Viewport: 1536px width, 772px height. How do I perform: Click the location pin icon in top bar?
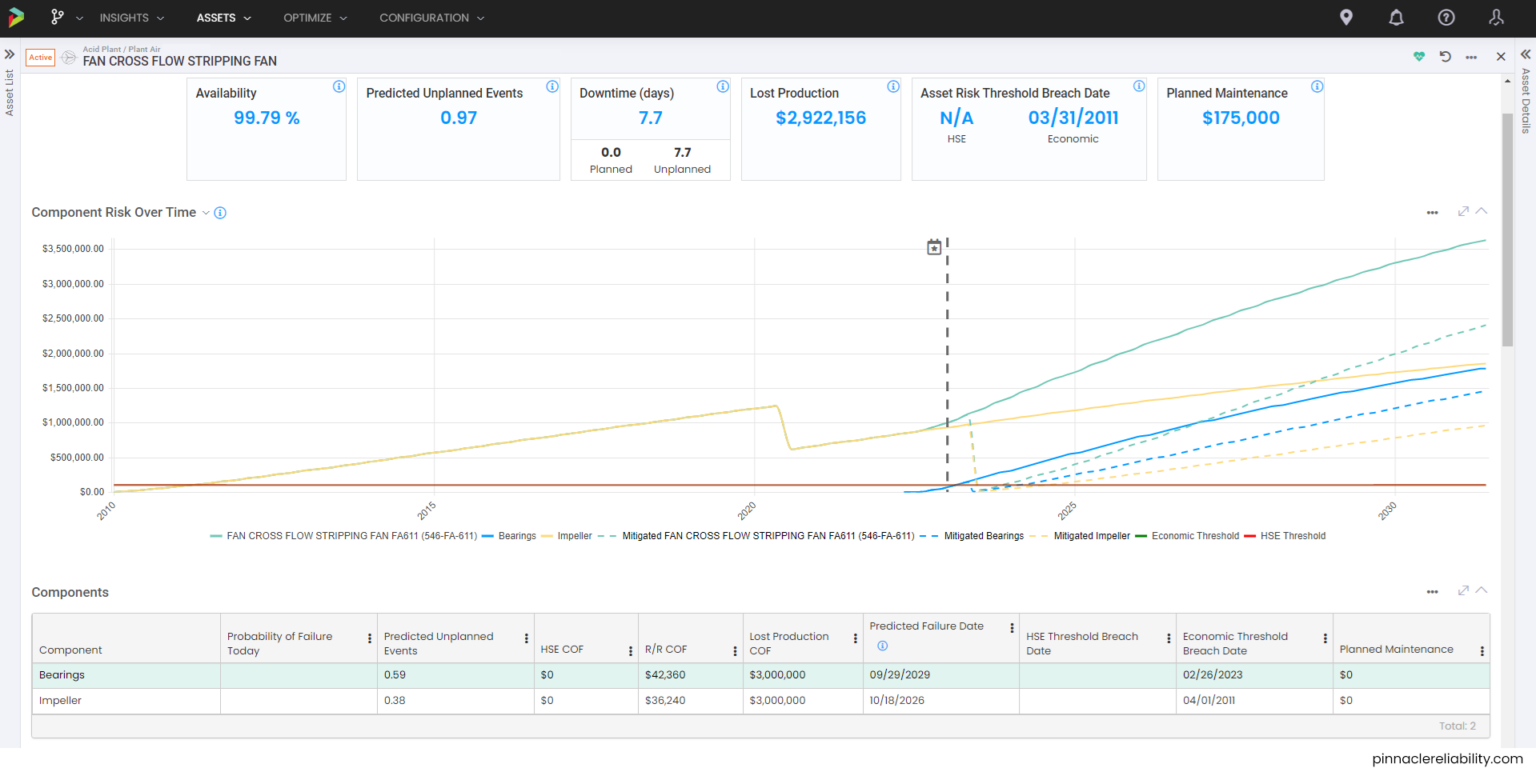tap(1346, 18)
